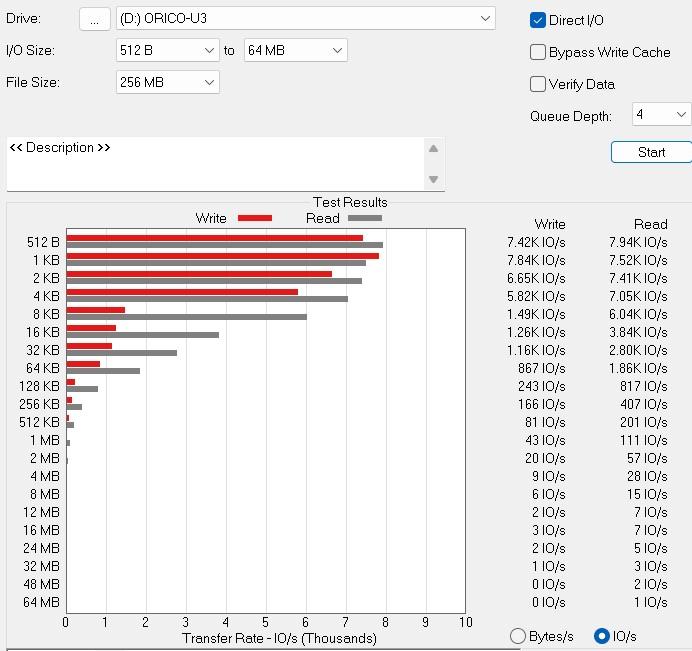Select the IO/s radio button
Image resolution: width=692 pixels, height=651 pixels.
[x=602, y=636]
